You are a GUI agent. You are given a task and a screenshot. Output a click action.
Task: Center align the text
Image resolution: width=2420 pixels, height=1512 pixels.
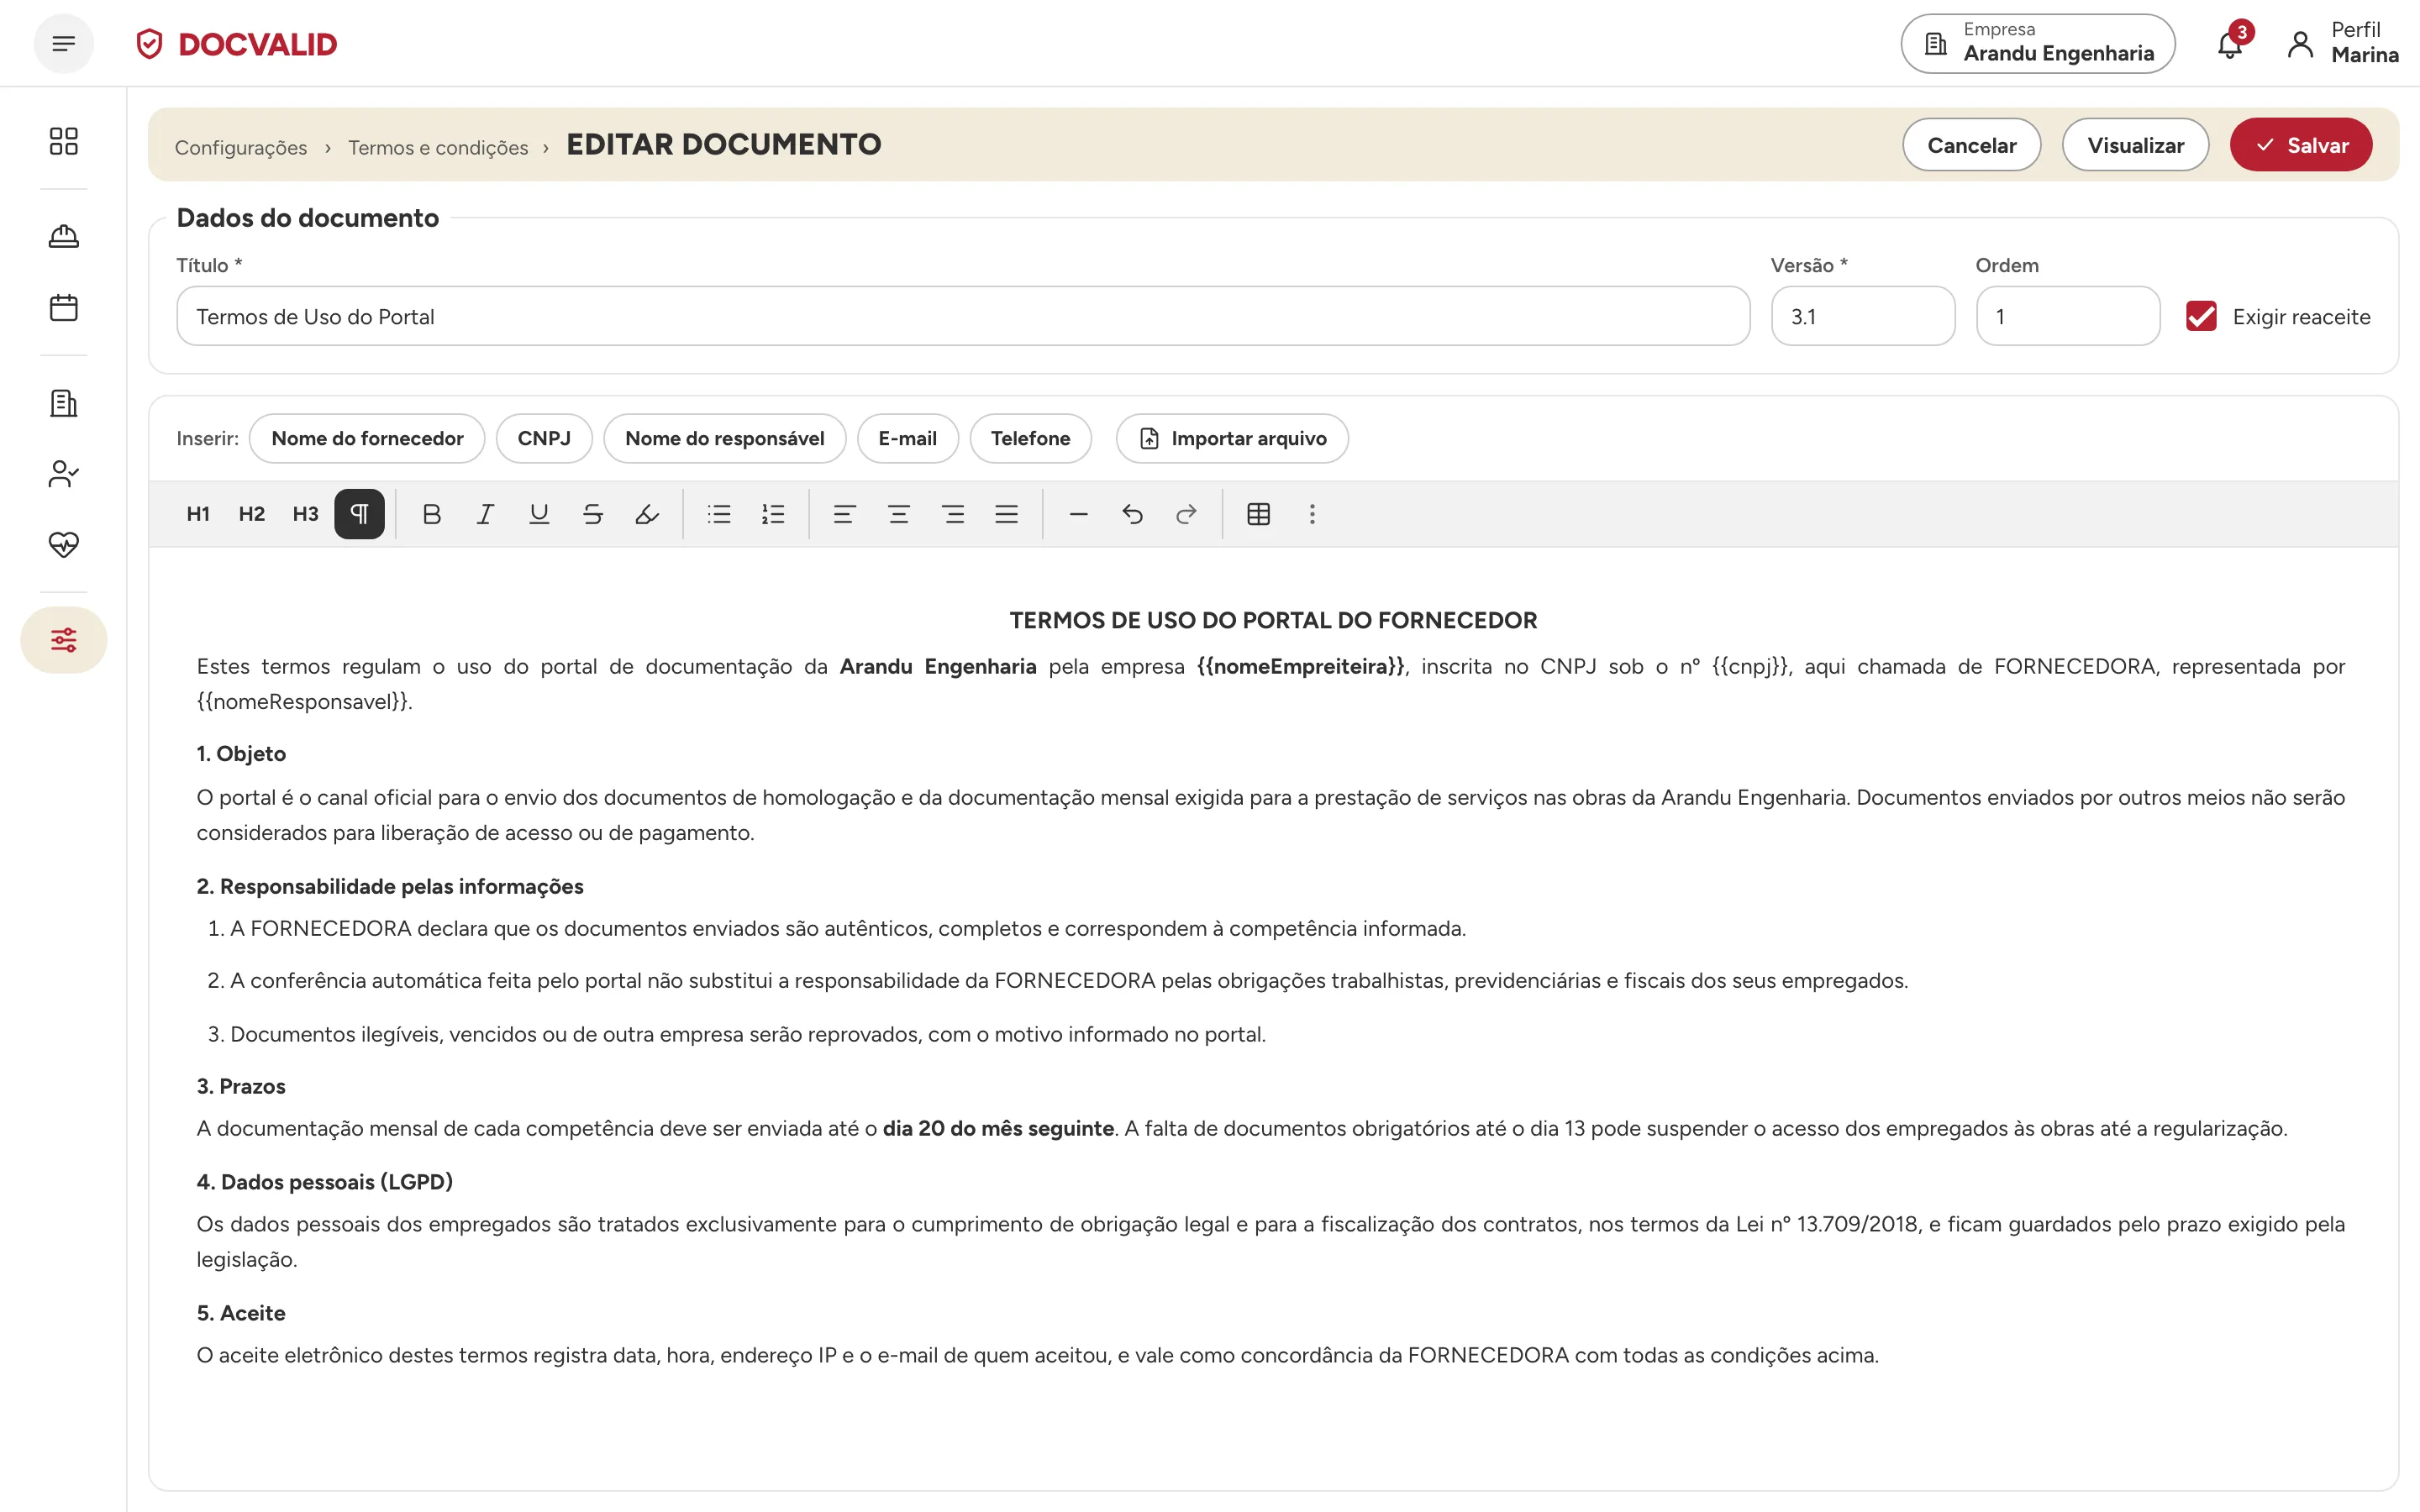click(x=899, y=514)
